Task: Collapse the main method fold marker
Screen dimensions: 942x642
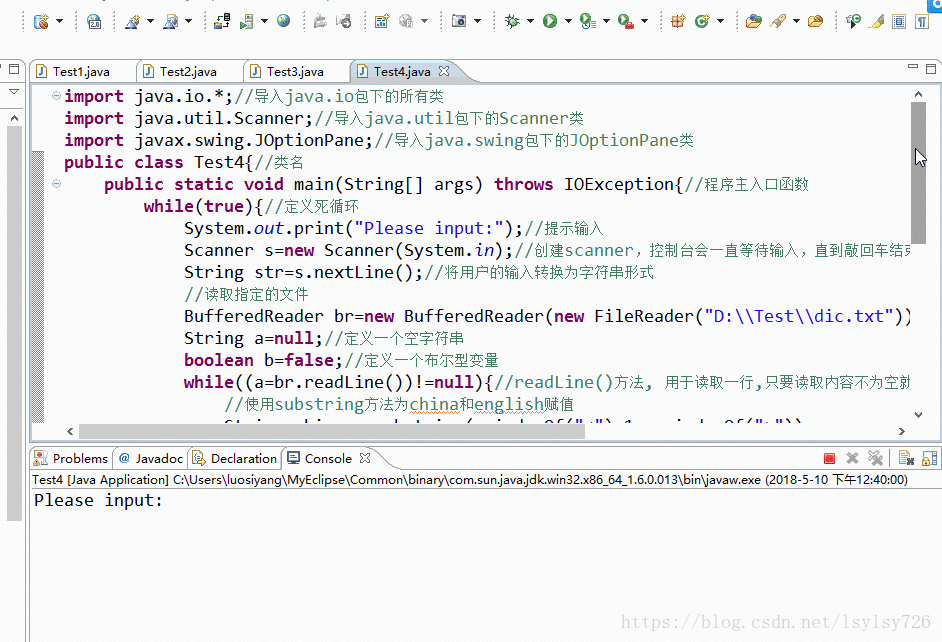Action: pyautogui.click(x=56, y=183)
